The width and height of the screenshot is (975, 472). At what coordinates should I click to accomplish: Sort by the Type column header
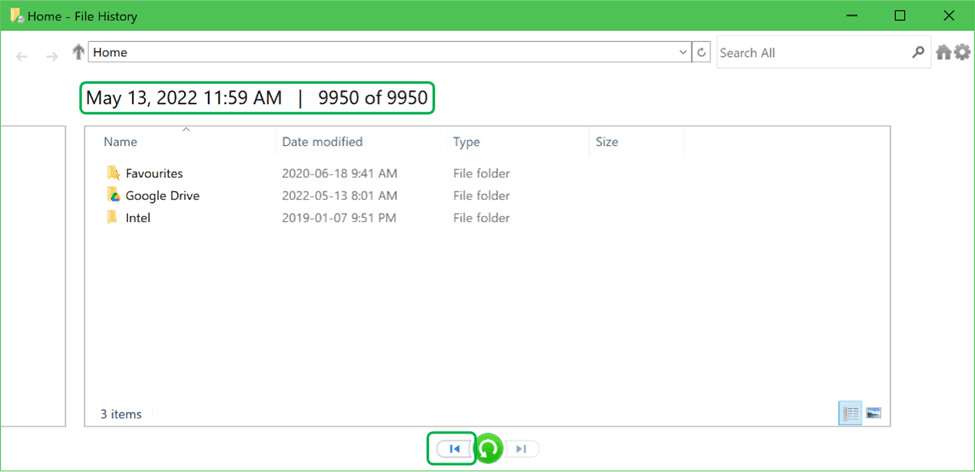[x=466, y=142]
